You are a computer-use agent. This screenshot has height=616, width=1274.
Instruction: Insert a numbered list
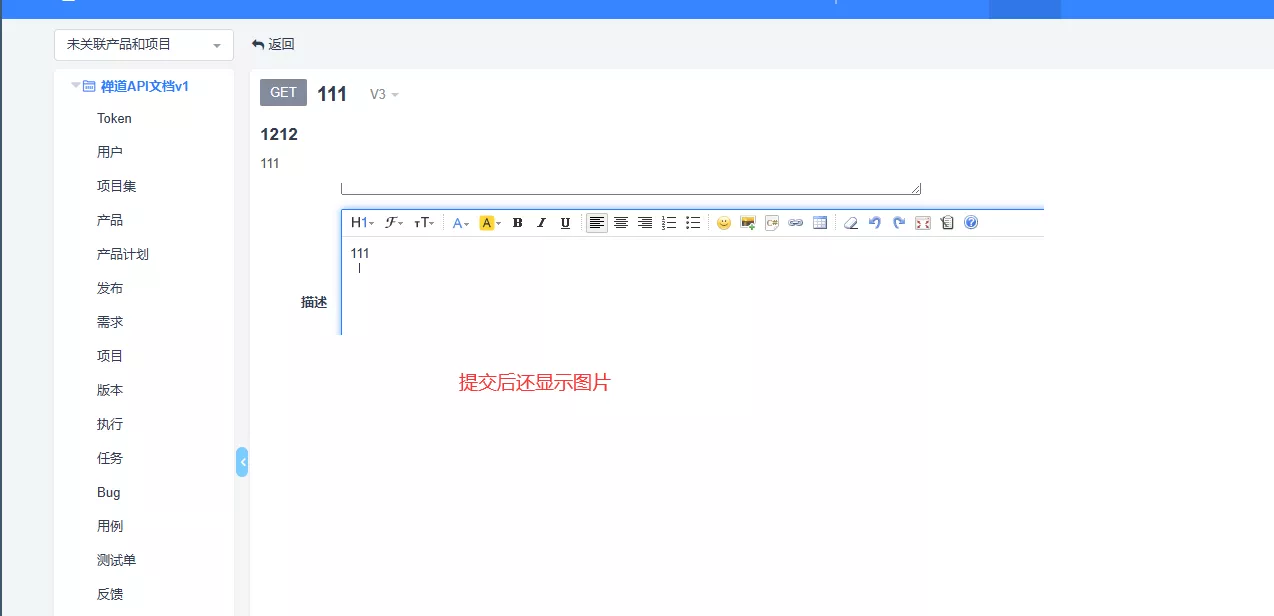669,223
